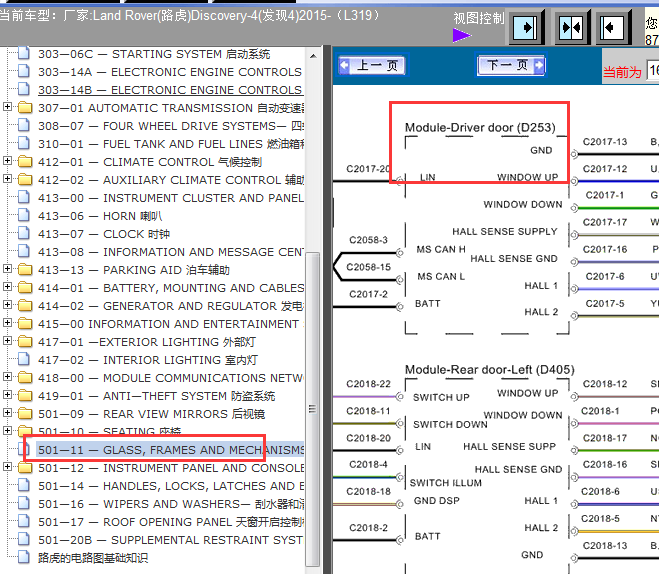Go to the previous page with 上一页
This screenshot has height=574, width=659.
(x=371, y=66)
